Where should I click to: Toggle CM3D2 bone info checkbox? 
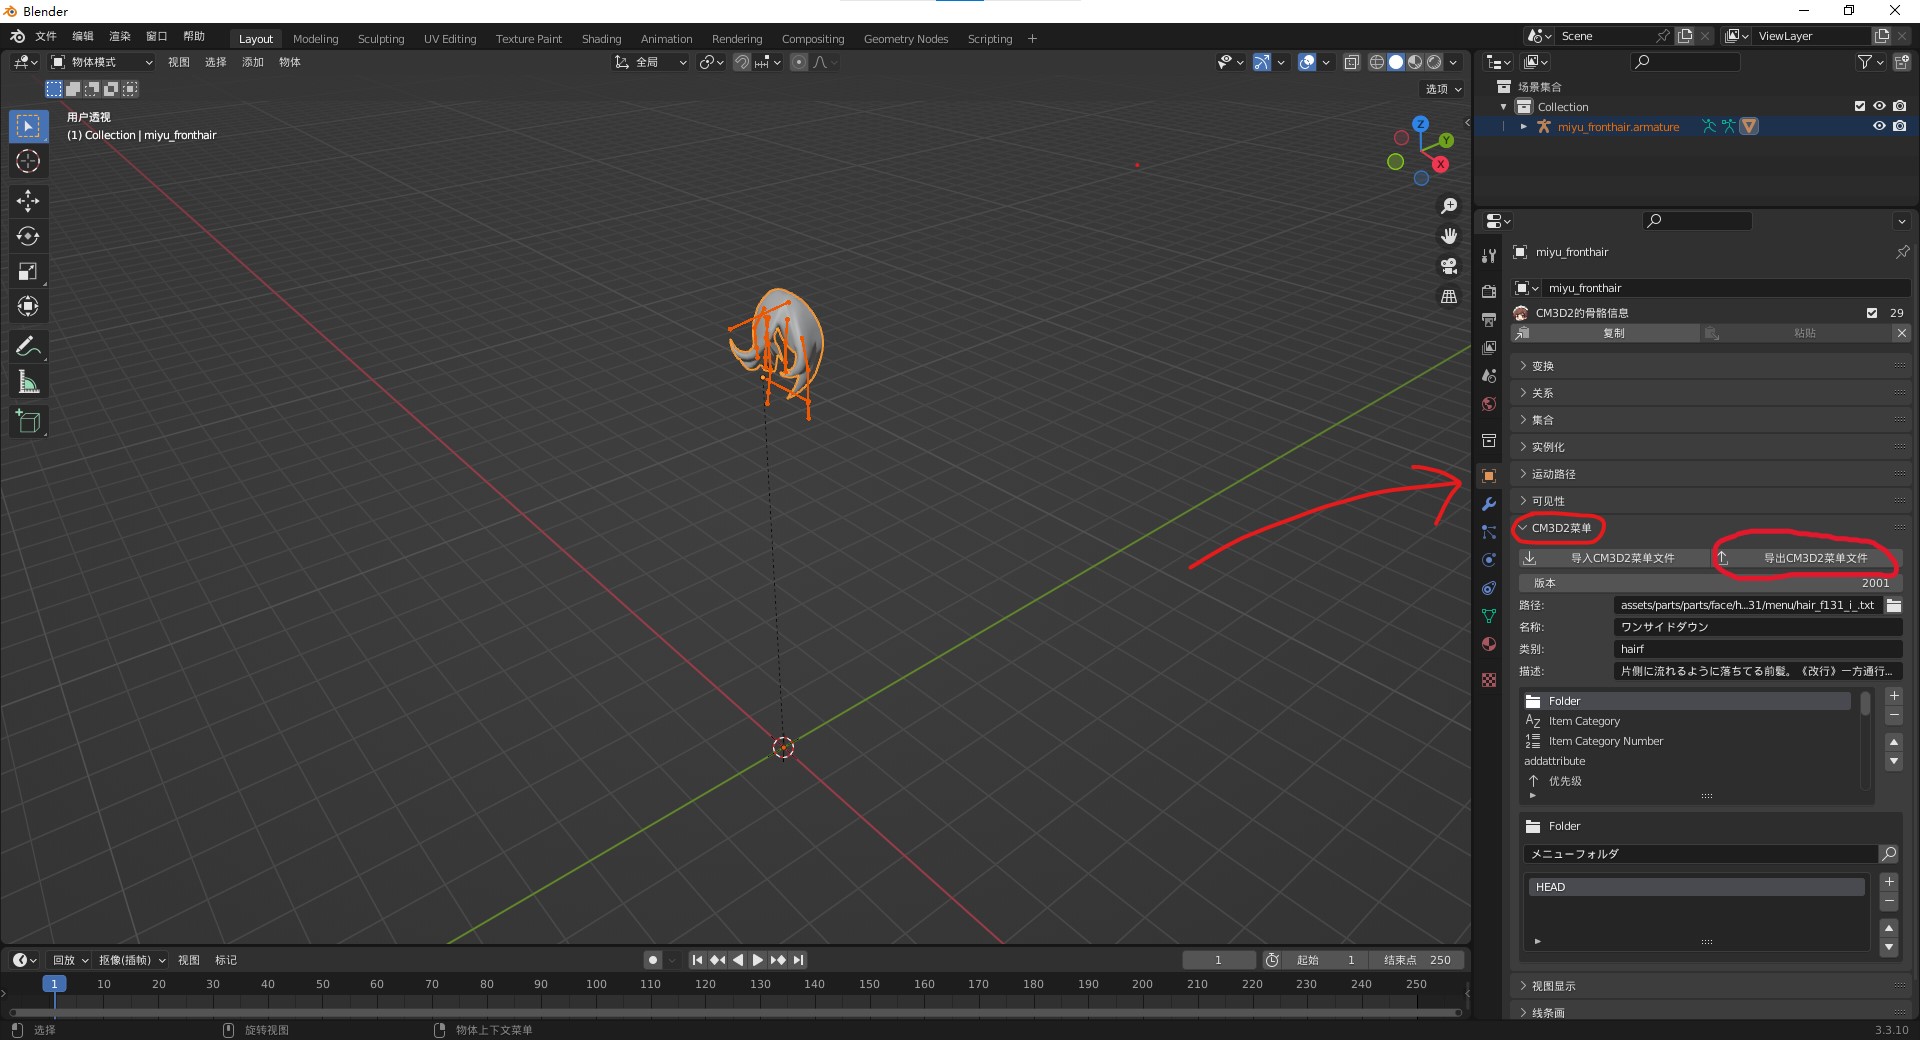point(1872,313)
